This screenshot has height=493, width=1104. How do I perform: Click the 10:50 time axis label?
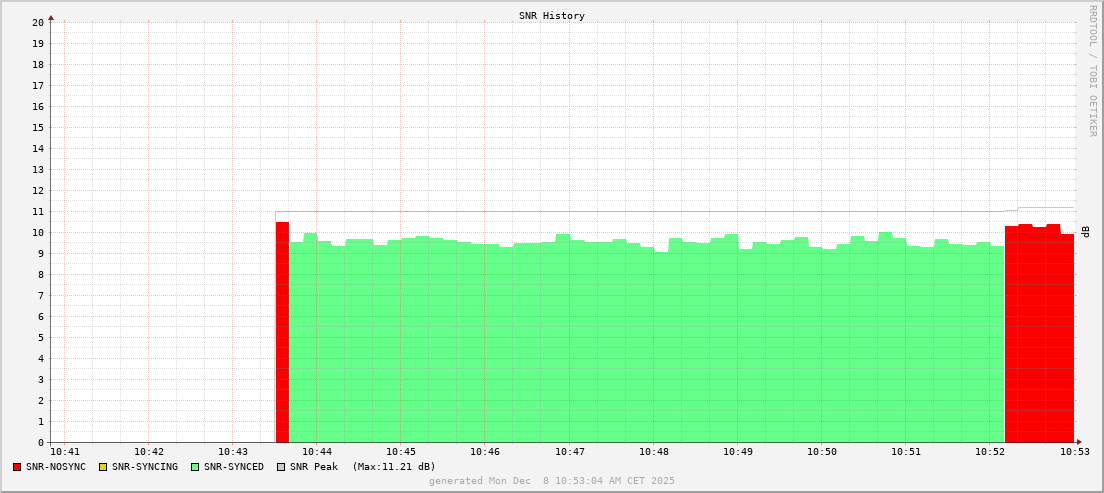[822, 453]
